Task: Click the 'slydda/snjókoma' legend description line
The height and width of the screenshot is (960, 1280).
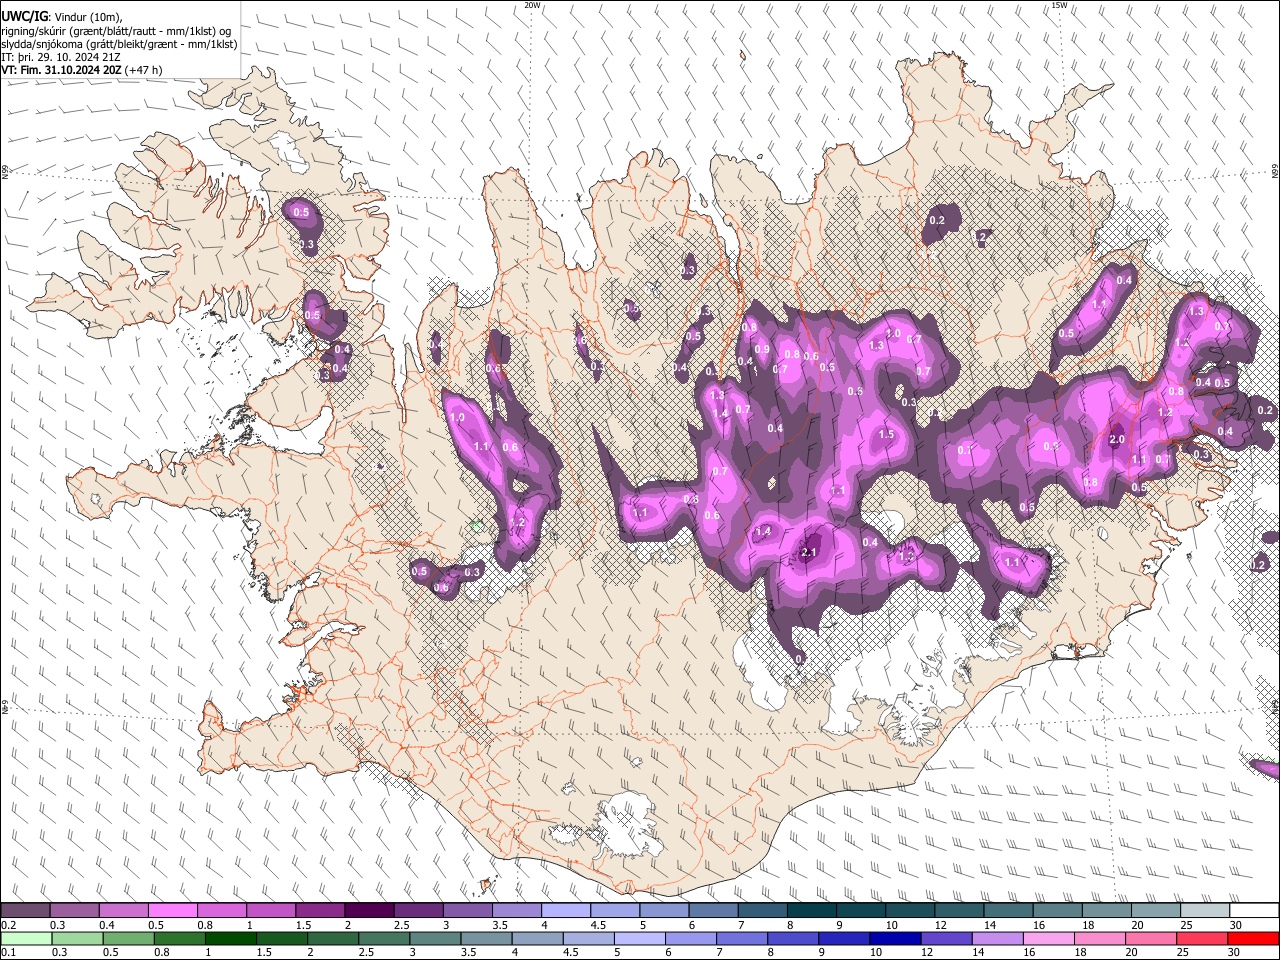Action: (x=119, y=44)
